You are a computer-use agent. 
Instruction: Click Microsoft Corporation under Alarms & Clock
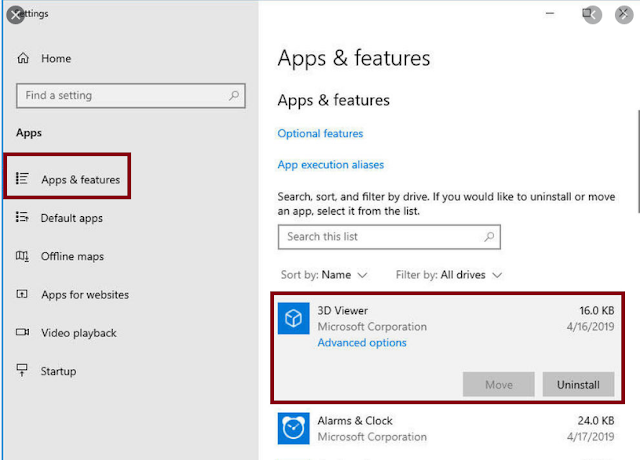[x=372, y=437]
